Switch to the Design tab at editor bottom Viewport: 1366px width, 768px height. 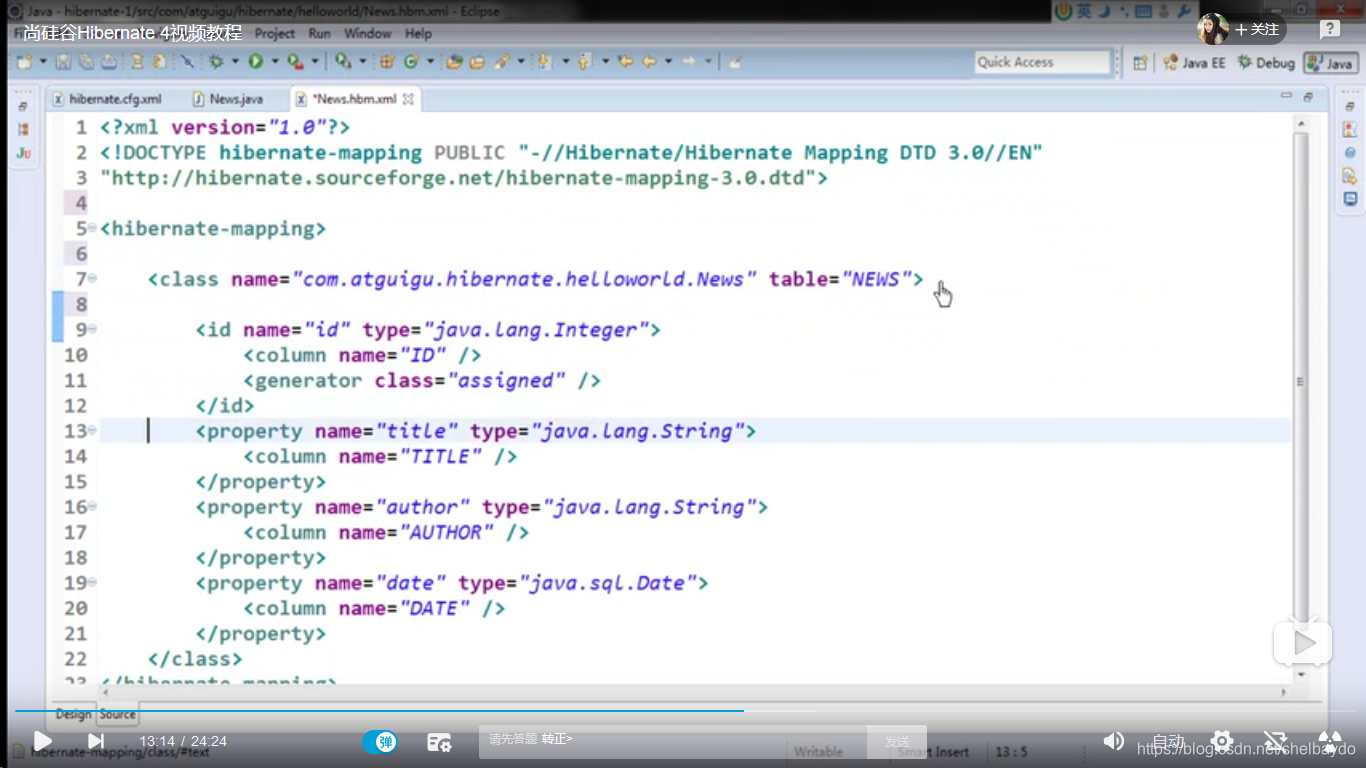point(72,714)
